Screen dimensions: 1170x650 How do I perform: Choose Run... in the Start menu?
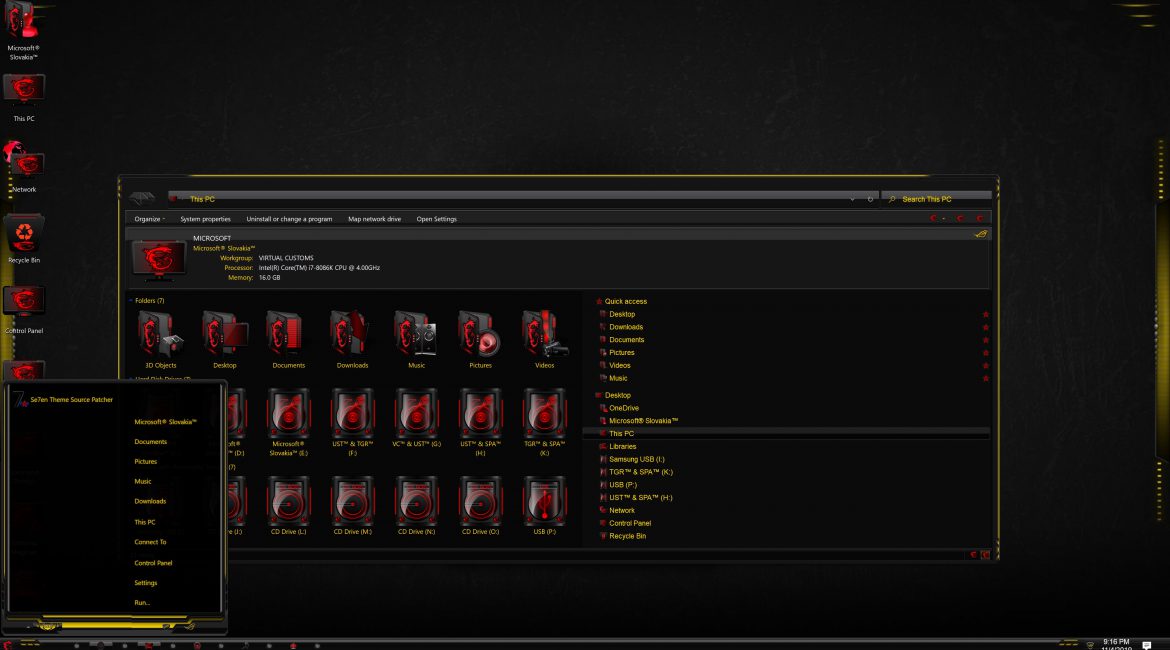142,603
